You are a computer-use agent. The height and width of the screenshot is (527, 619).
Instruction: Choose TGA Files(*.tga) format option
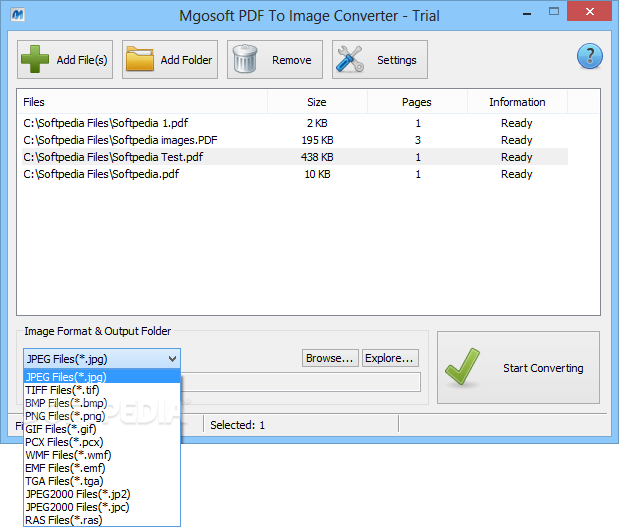pyautogui.click(x=102, y=481)
